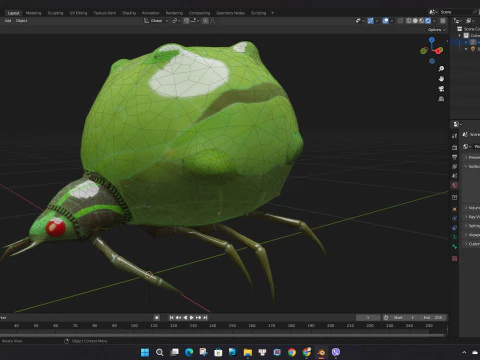Image resolution: width=480 pixels, height=360 pixels.
Task: Click the hand pan view icon
Action: pos(441,79)
